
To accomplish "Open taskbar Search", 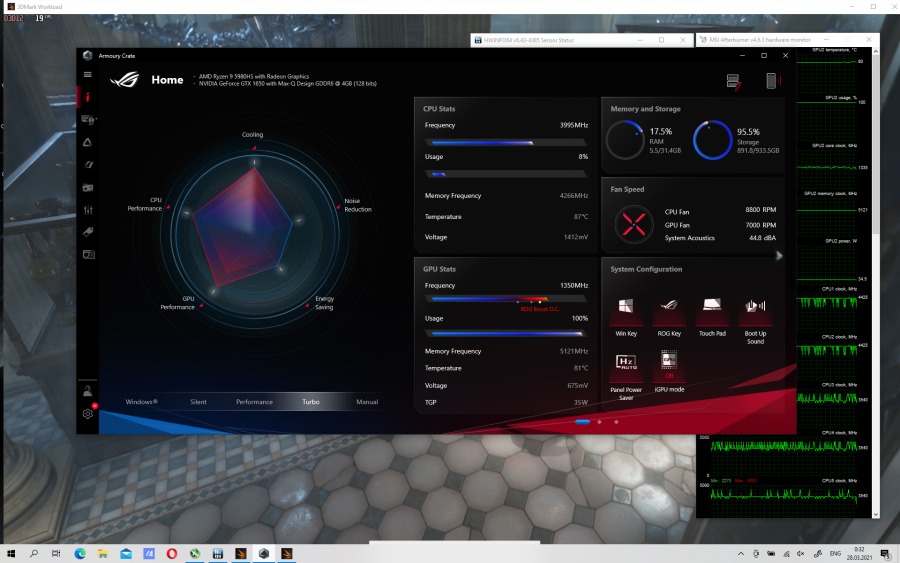I will pyautogui.click(x=34, y=553).
